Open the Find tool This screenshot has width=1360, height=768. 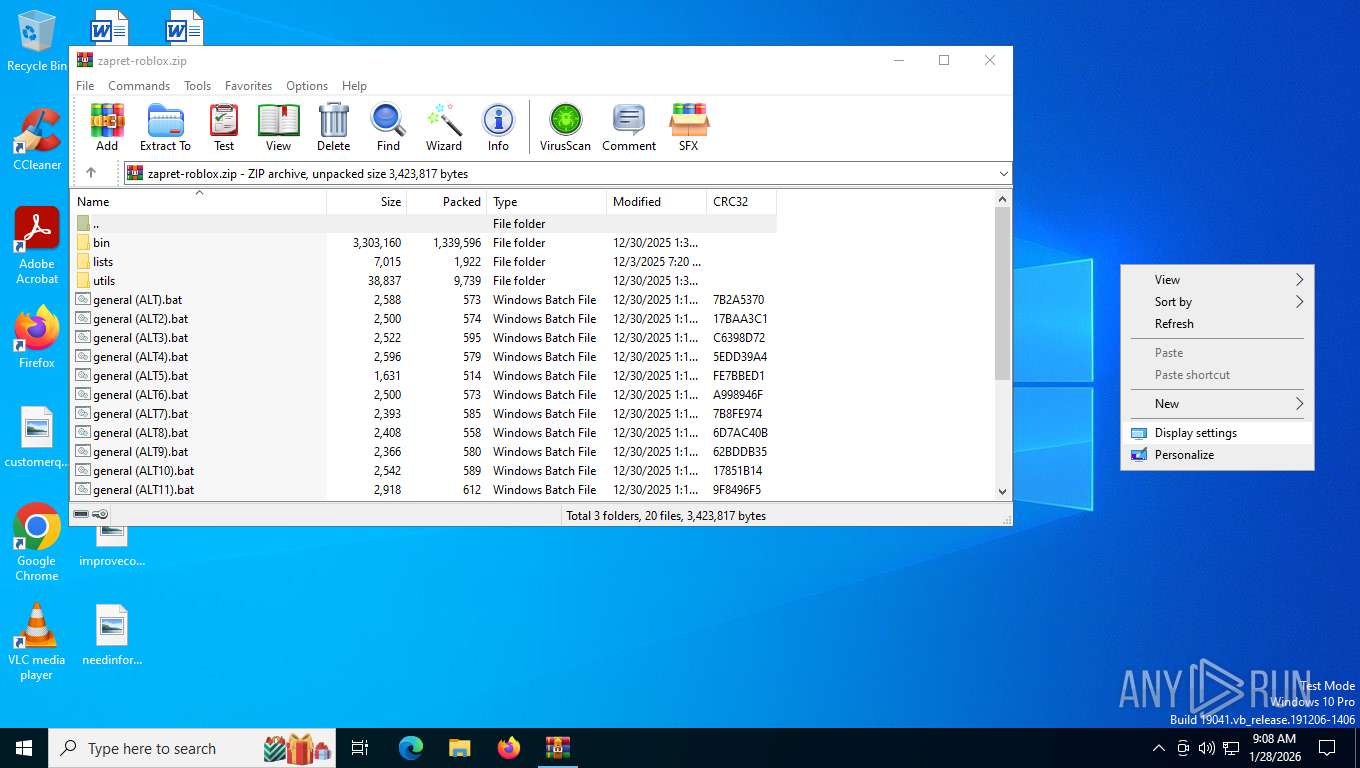click(x=388, y=127)
